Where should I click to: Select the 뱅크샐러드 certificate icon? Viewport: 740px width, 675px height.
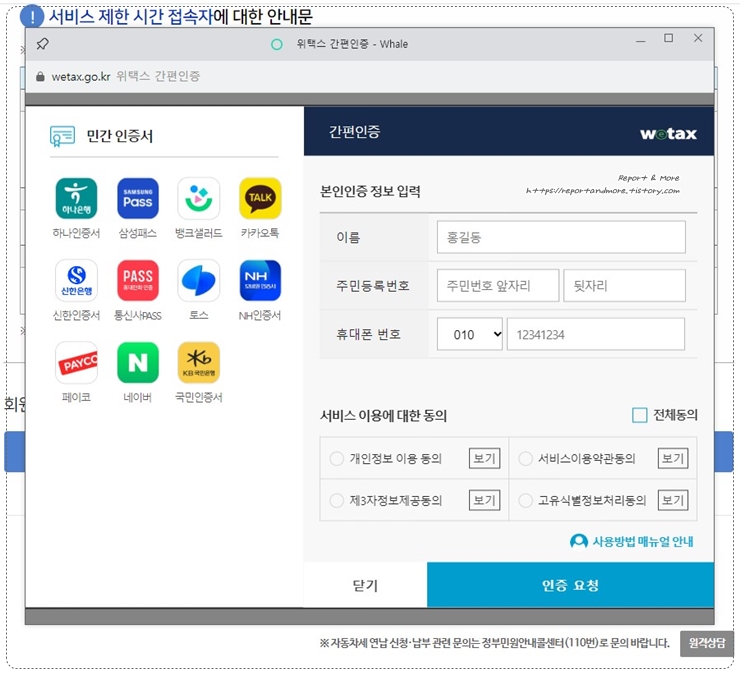(199, 198)
